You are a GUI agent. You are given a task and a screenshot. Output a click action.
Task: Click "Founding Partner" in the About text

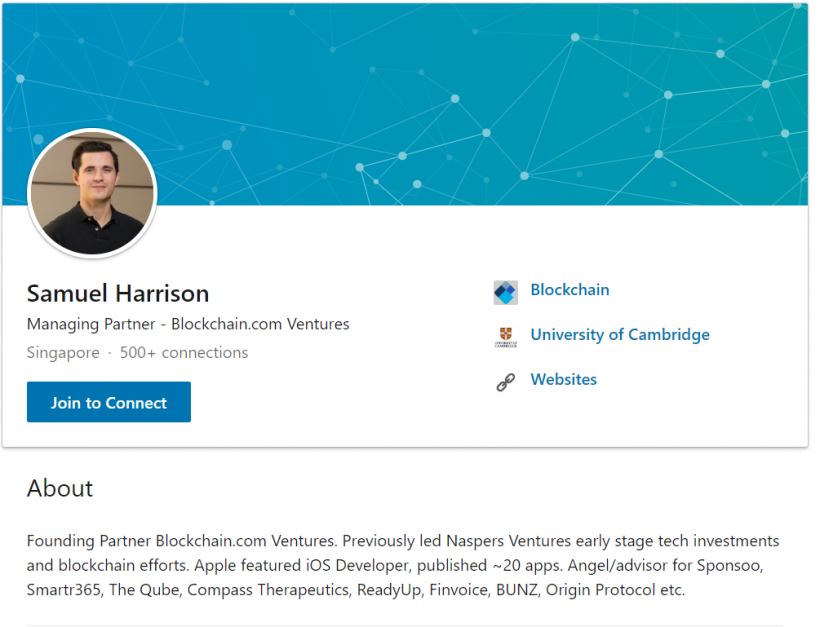click(89, 541)
